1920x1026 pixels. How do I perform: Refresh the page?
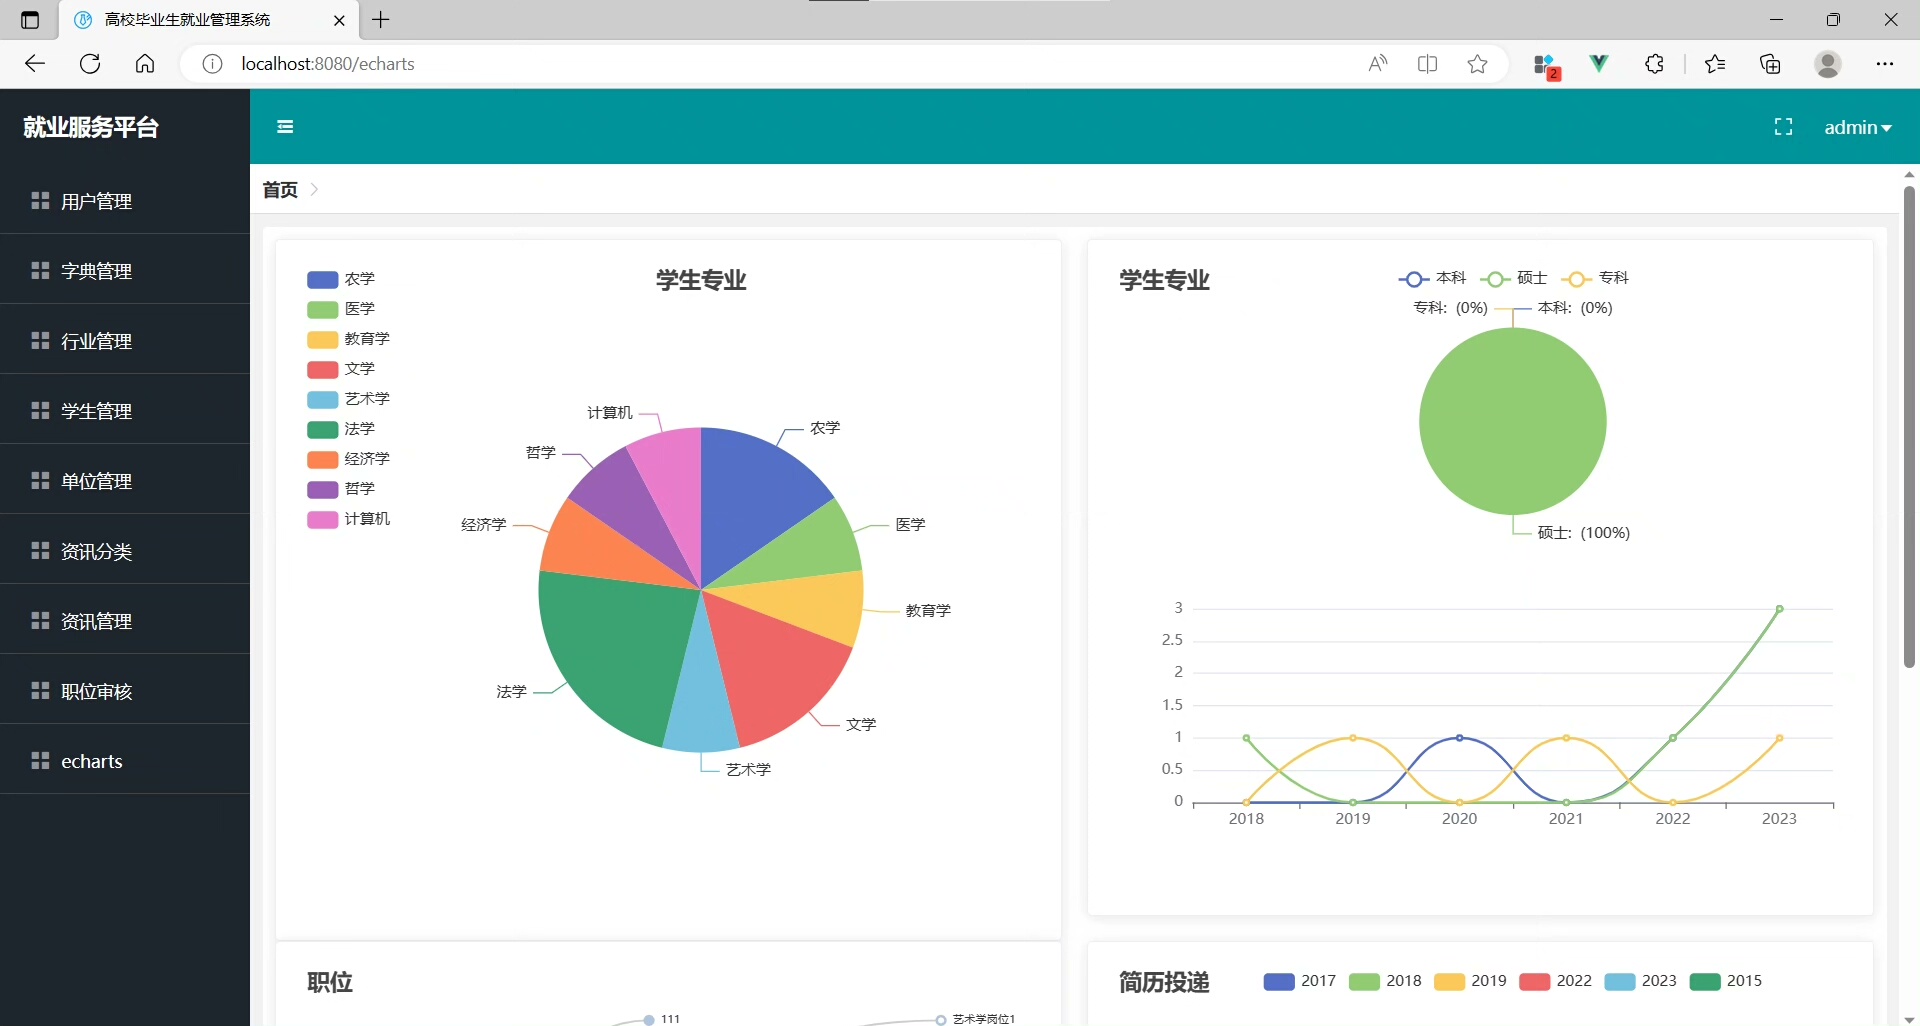coord(90,64)
